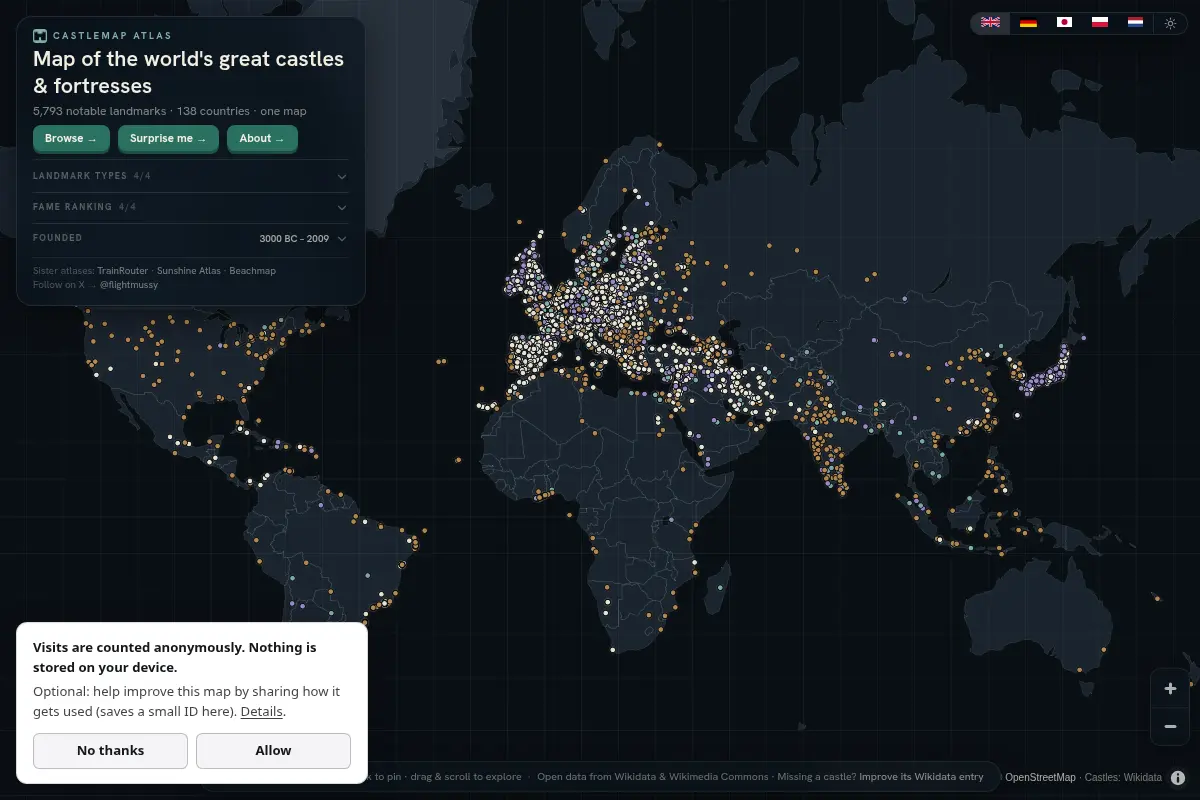Click the Surprise me button
Viewport: 1200px width, 800px height.
point(168,139)
